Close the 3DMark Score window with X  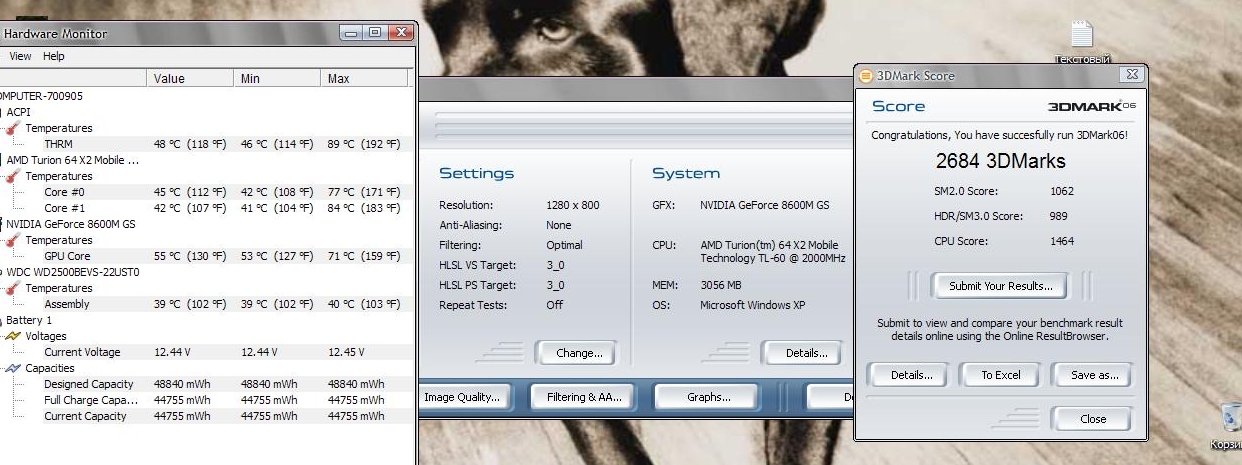tap(1131, 75)
